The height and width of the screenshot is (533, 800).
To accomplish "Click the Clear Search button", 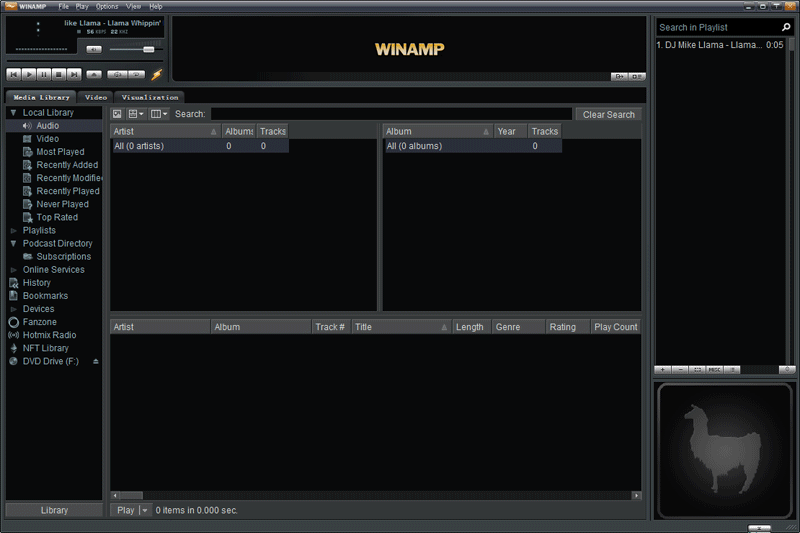I will [x=608, y=114].
